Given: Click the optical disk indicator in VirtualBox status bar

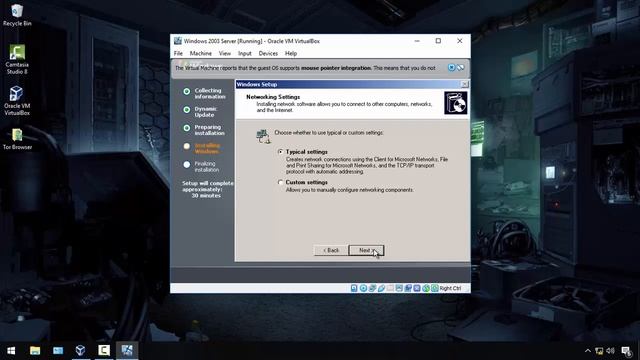Looking at the screenshot, I should (363, 288).
